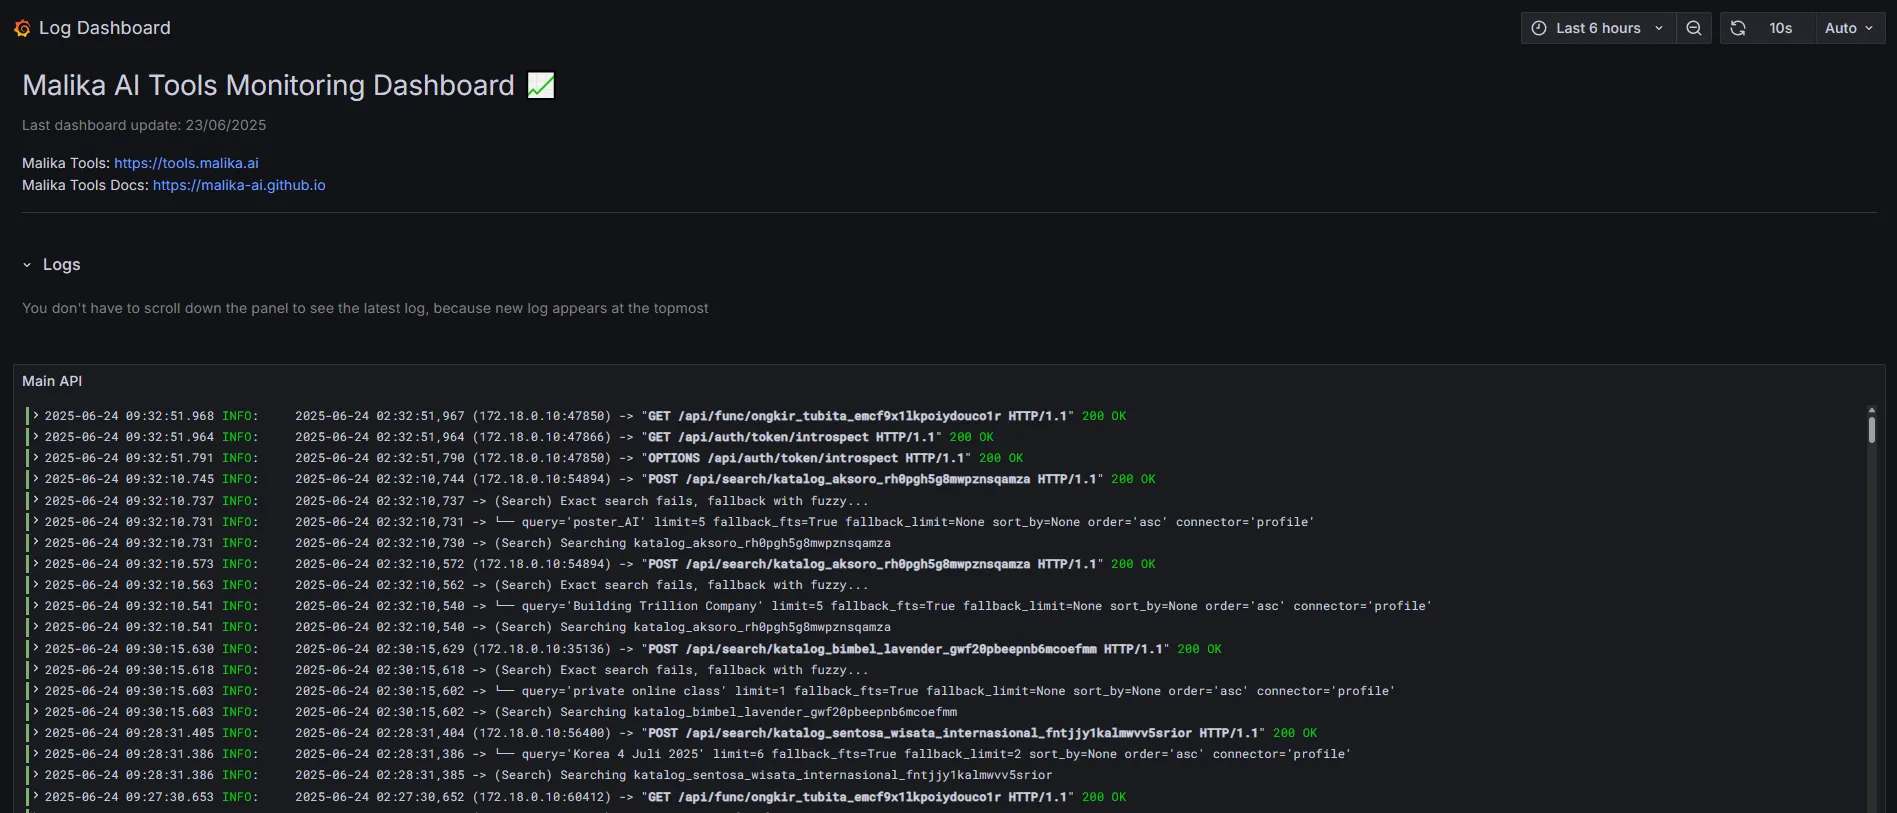
Task: Expand log row at 09:27:30.653
Action: 36,796
